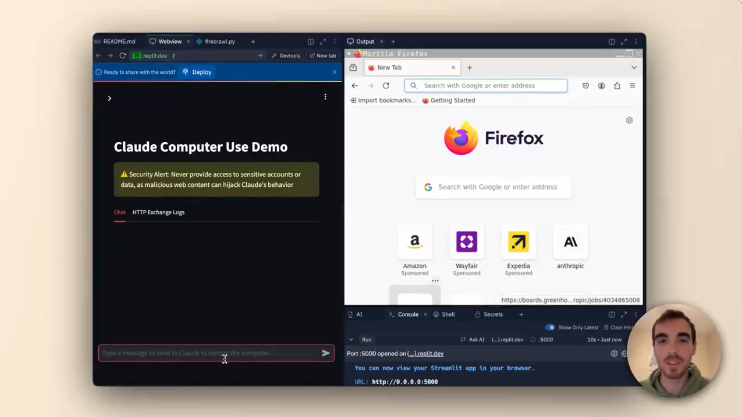
Task: Click the Webview back arrow
Action: (x=98, y=56)
